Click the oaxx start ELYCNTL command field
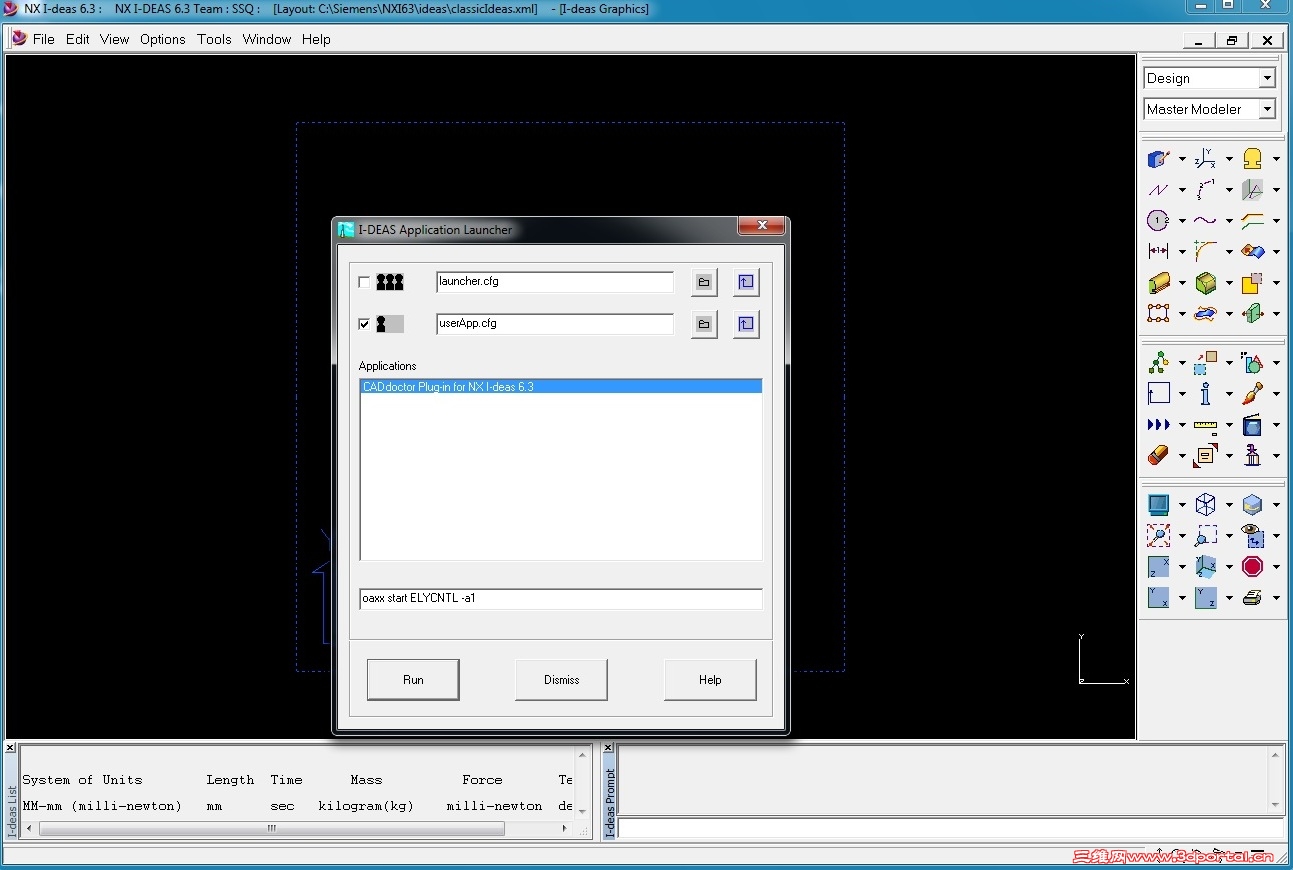 click(561, 599)
